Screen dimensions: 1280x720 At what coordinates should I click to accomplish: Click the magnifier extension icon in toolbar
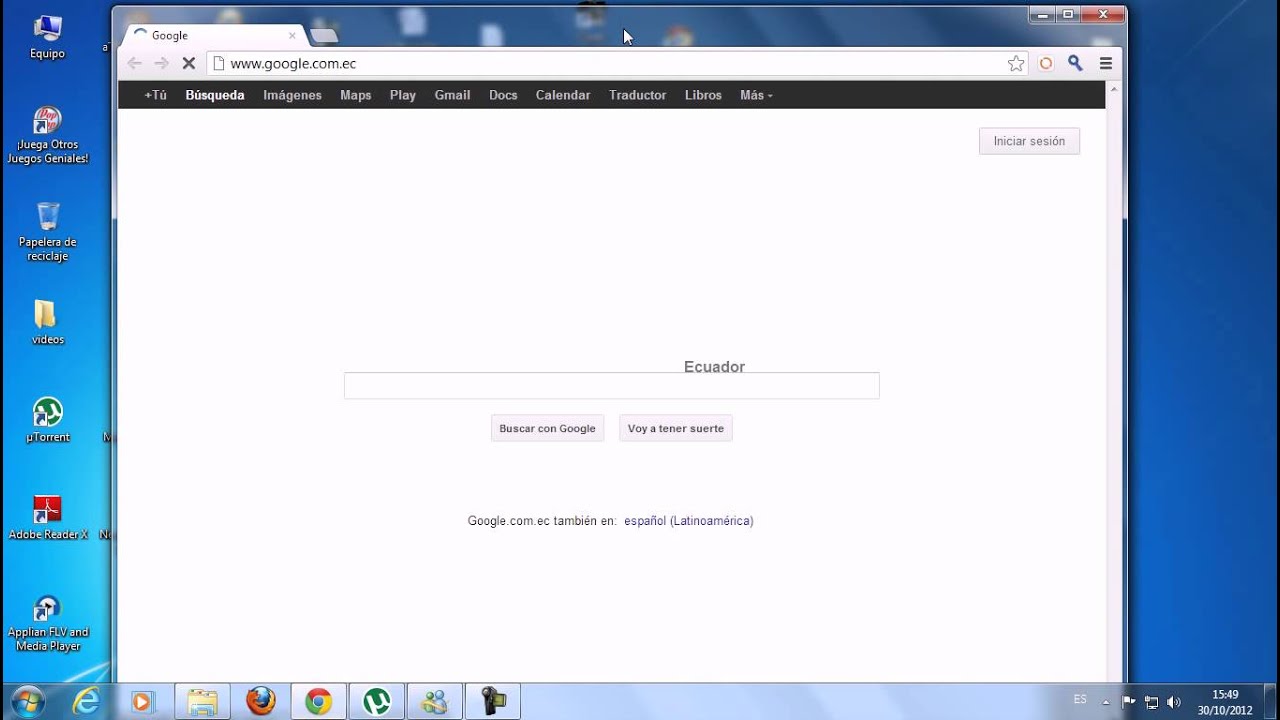pyautogui.click(x=1075, y=63)
